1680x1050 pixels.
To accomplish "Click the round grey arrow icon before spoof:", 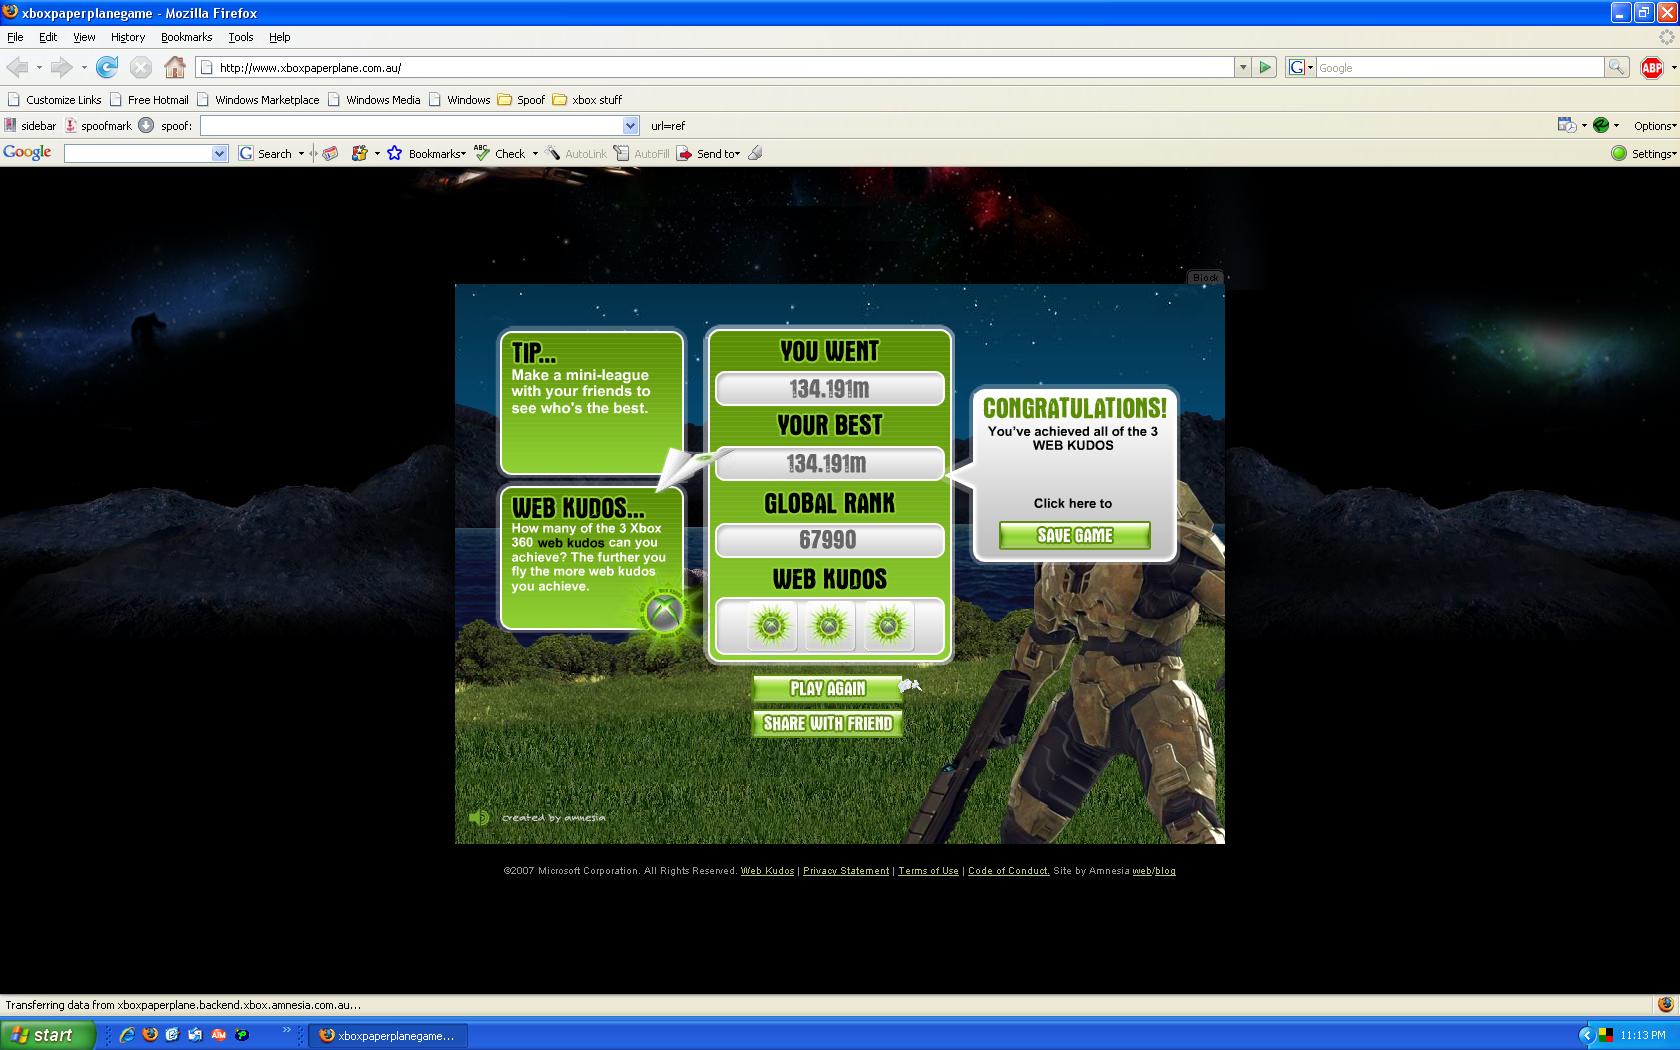I will pyautogui.click(x=146, y=125).
